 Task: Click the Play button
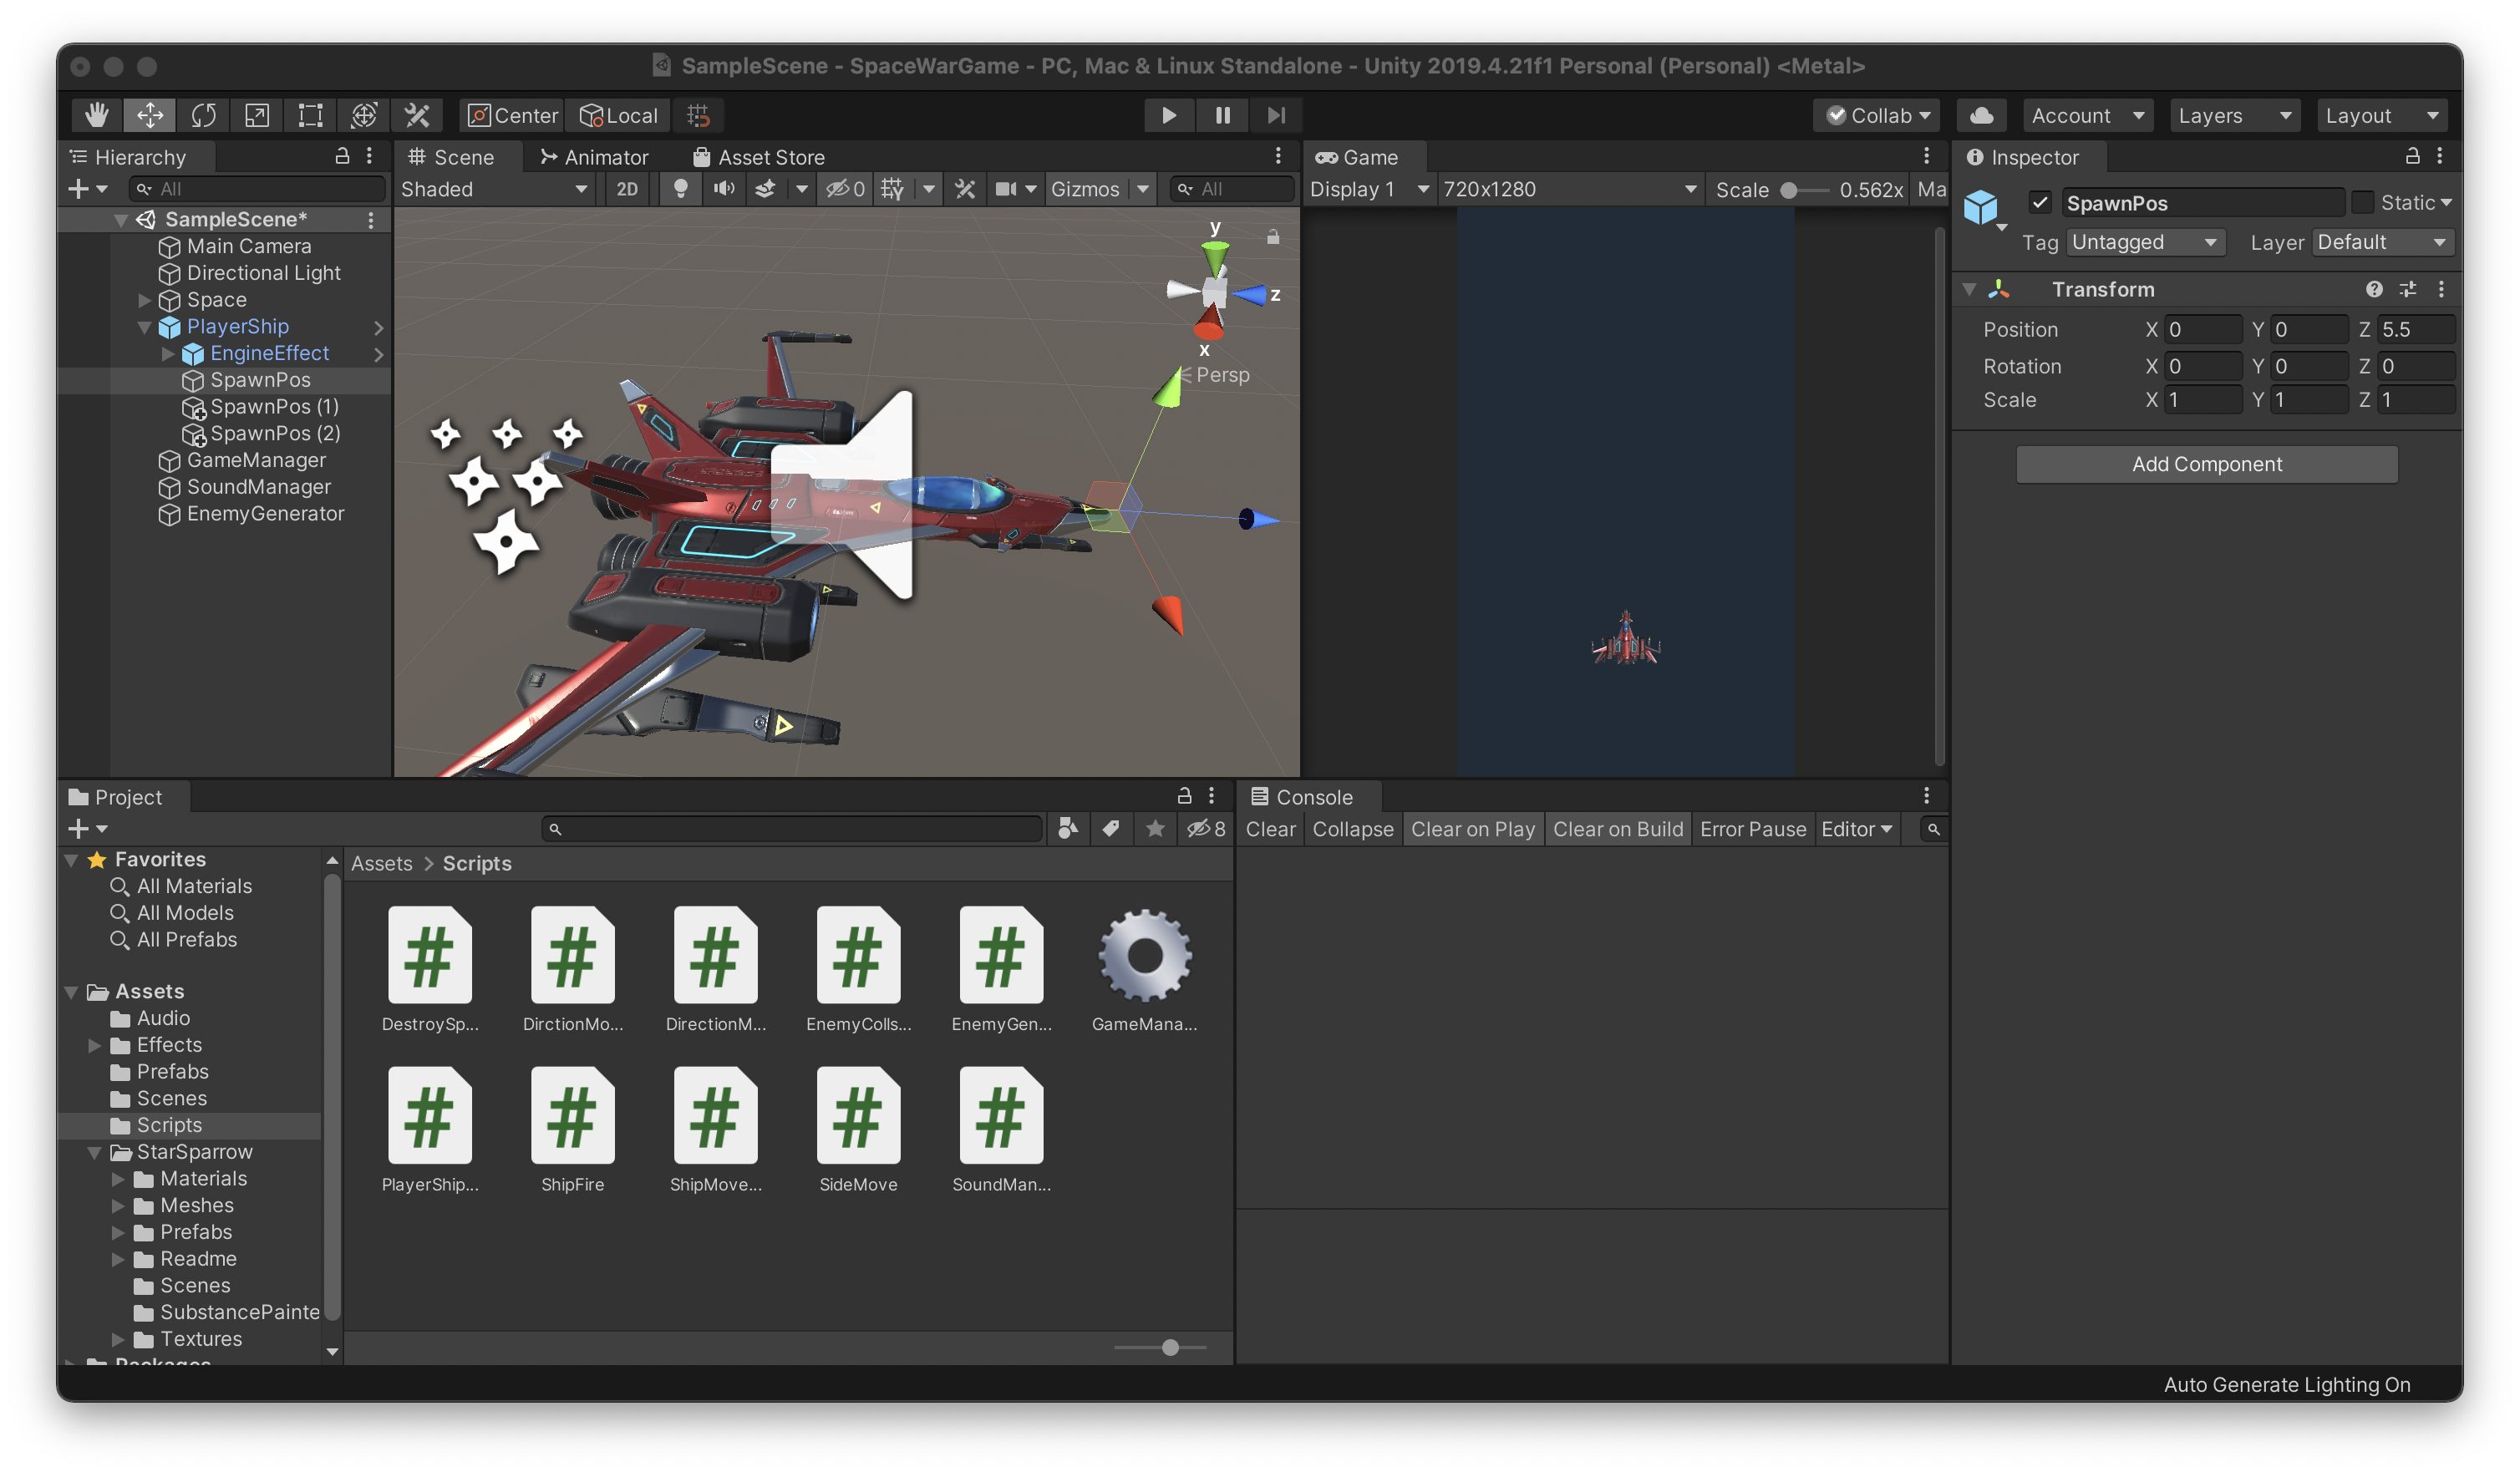pos(1168,115)
